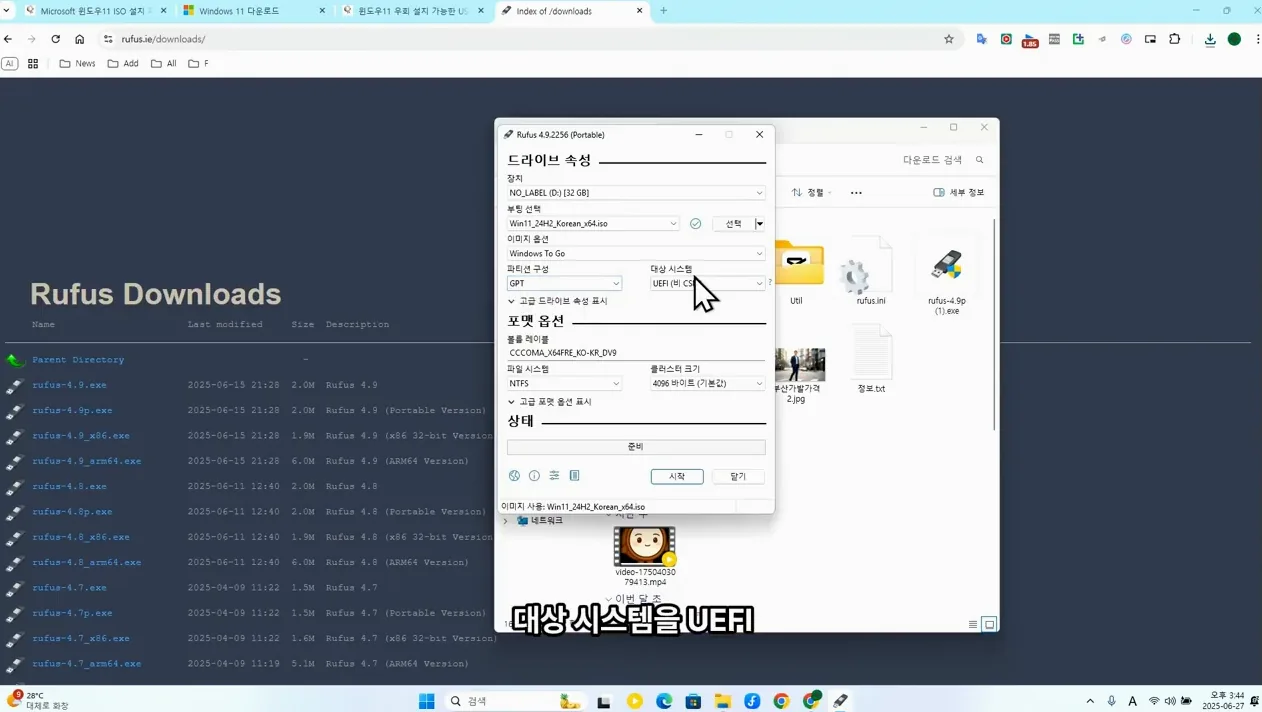1262x712 pixels.
Task: Open 선택 button split arrow
Action: [760, 224]
